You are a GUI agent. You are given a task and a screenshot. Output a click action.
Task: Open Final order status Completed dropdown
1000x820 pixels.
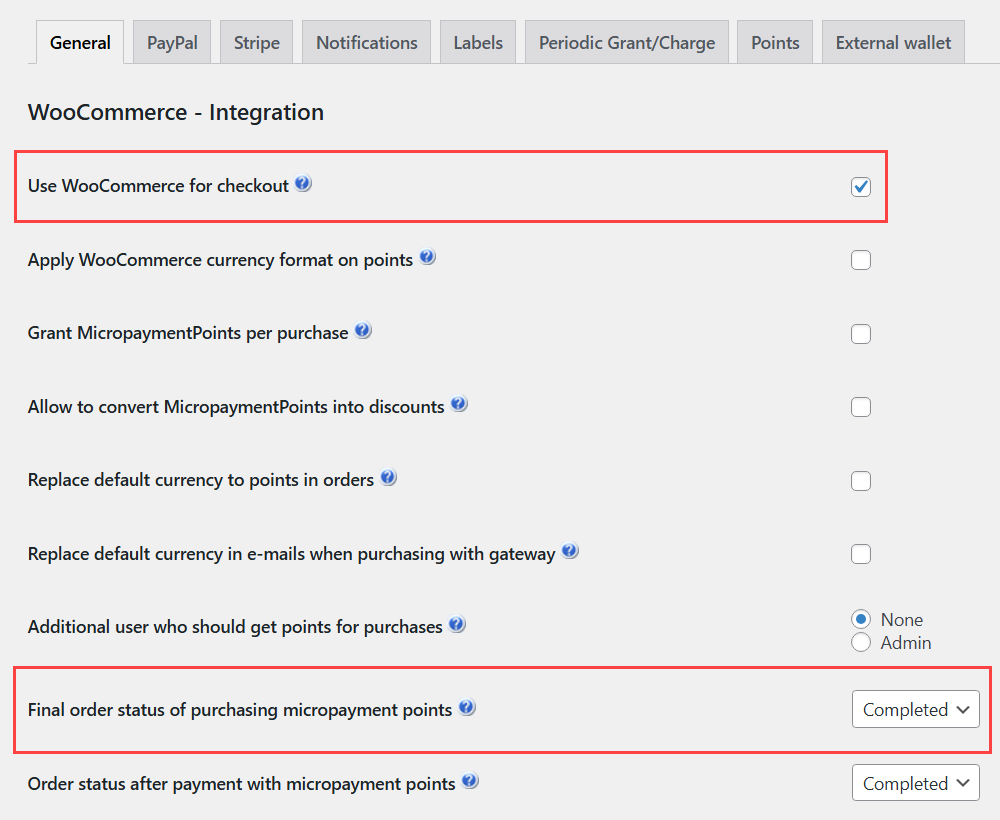[x=916, y=709]
